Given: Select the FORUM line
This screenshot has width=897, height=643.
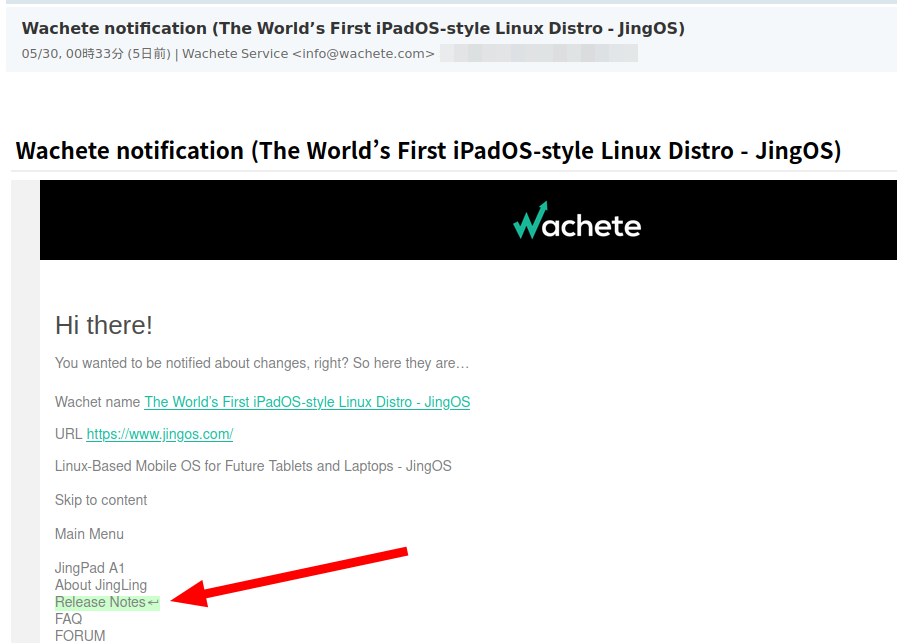Looking at the screenshot, I should 80,636.
